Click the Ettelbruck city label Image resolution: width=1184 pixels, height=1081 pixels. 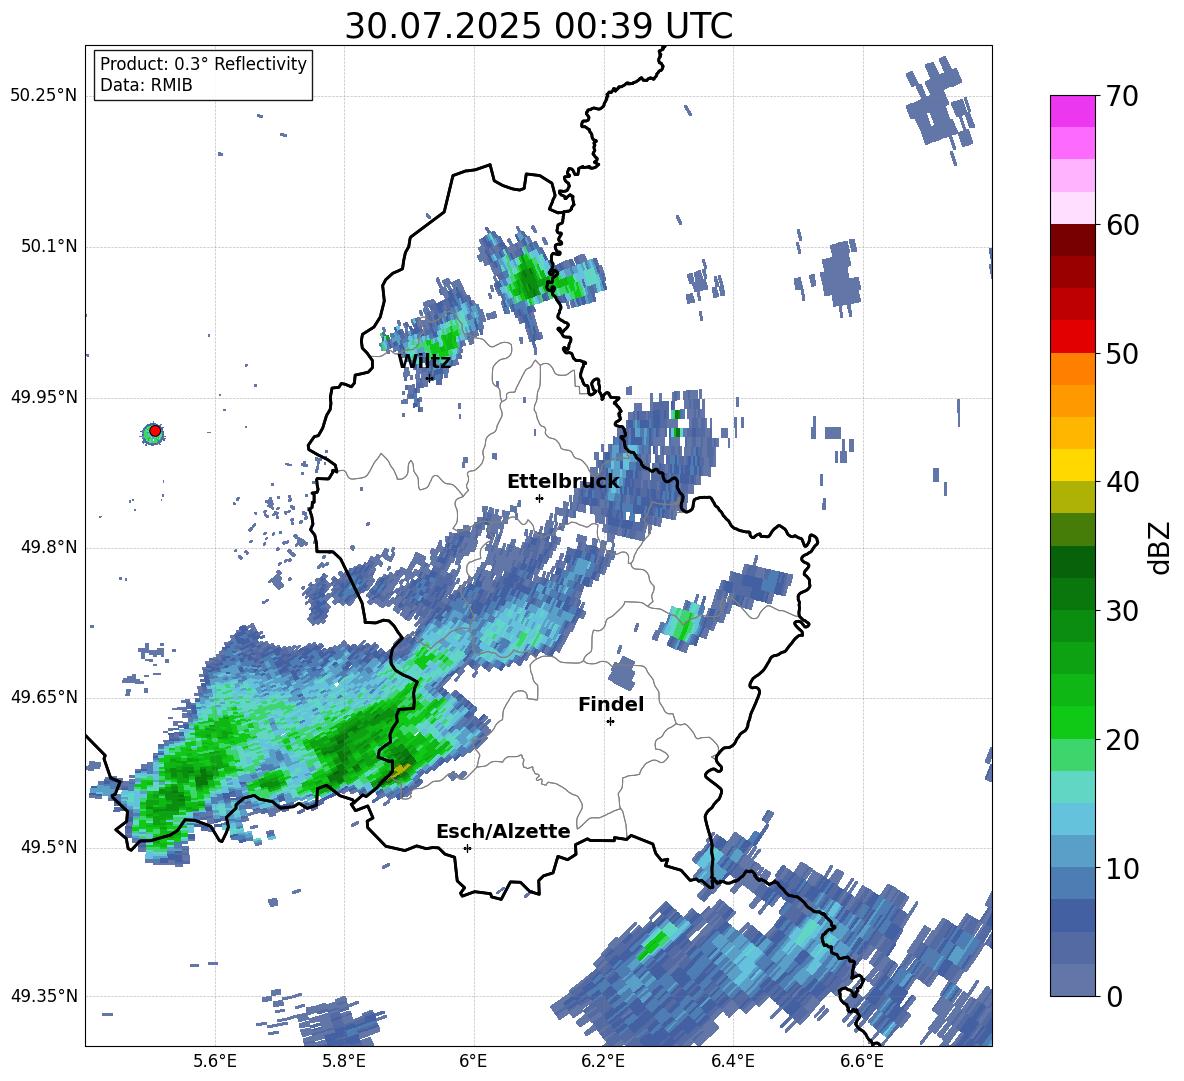[563, 482]
